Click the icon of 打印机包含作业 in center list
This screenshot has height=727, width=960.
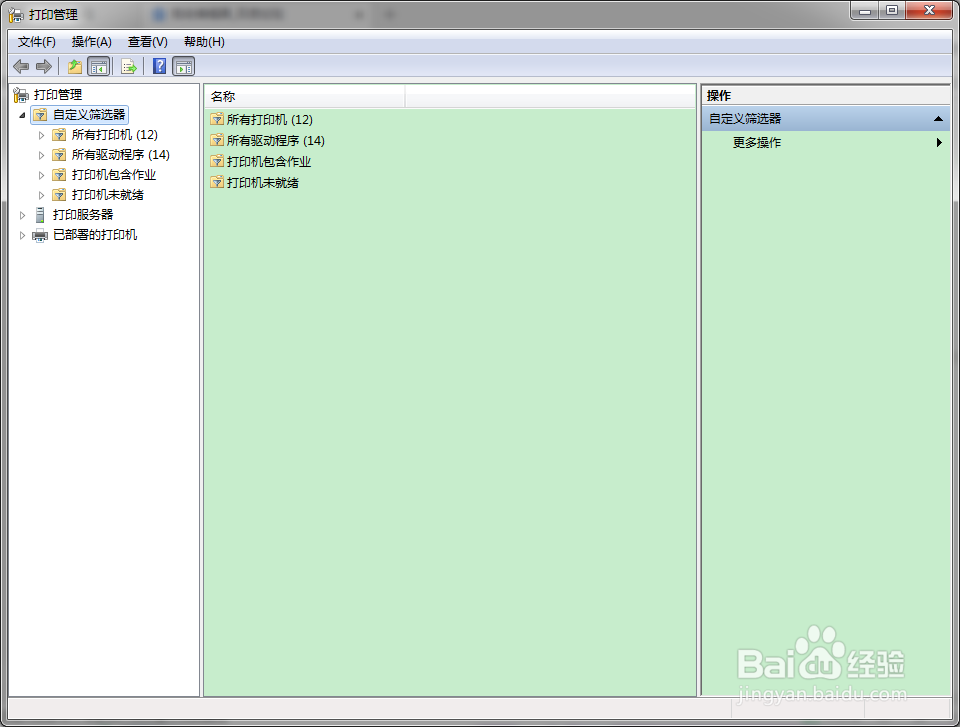click(217, 161)
